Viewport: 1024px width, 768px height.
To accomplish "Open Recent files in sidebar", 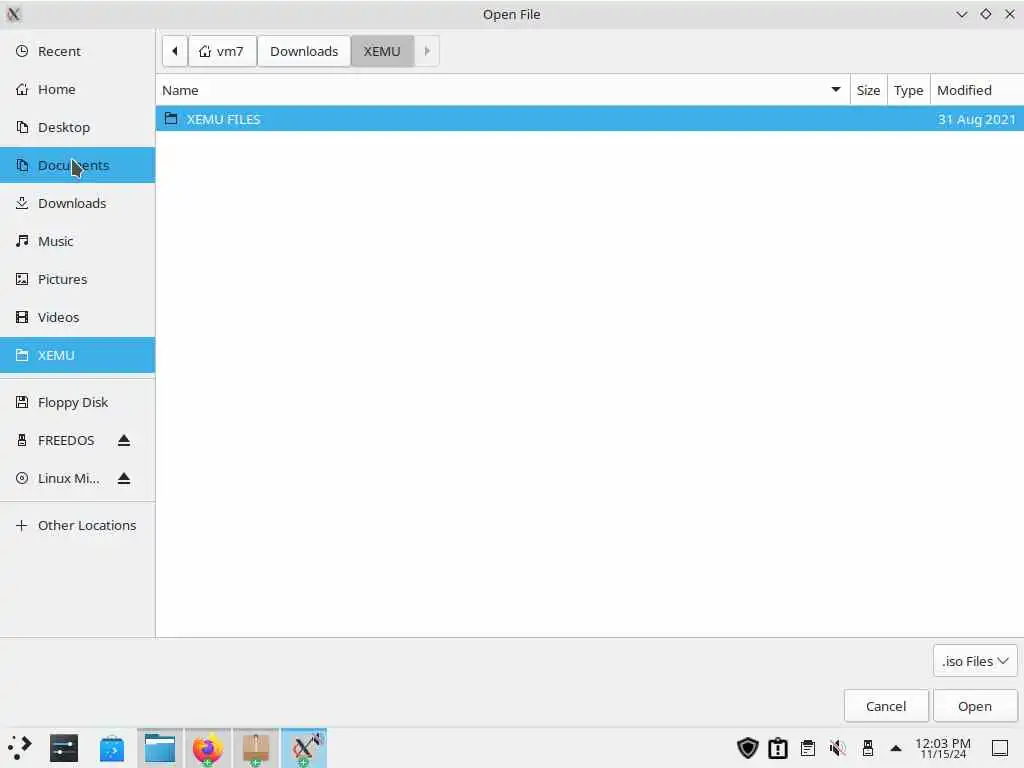I will coord(77,51).
